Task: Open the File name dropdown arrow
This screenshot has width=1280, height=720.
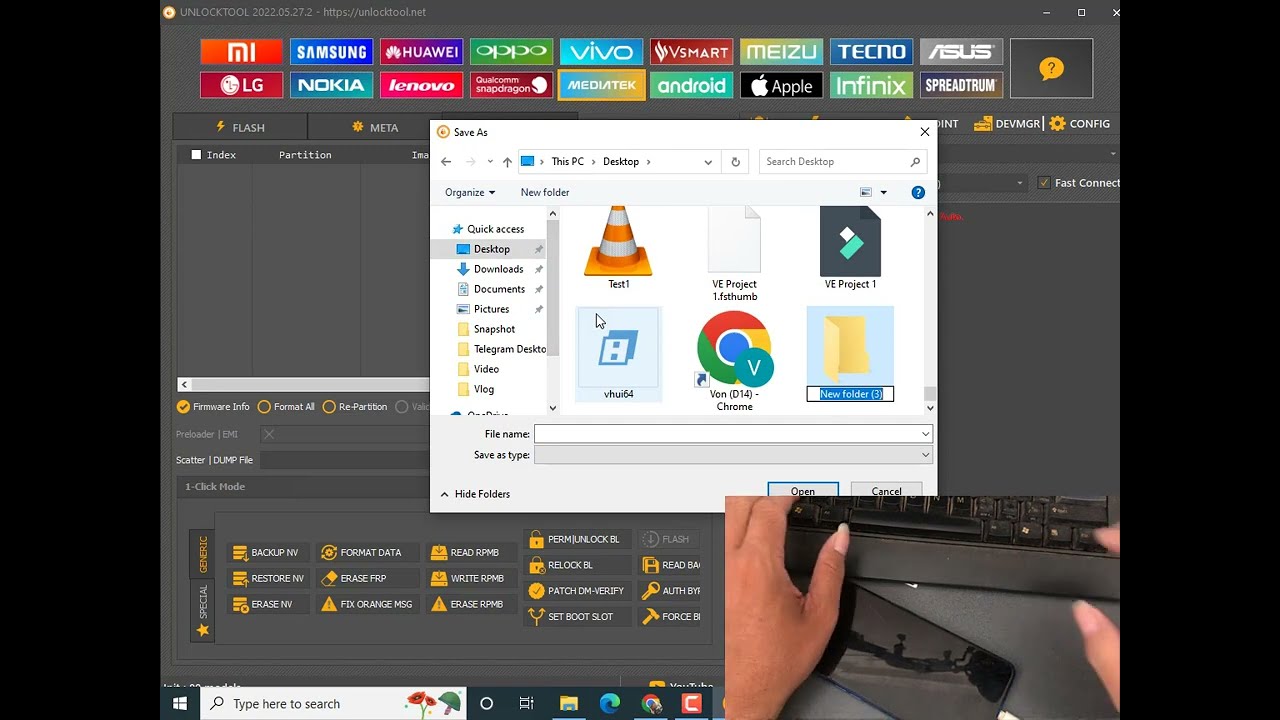Action: tap(926, 434)
